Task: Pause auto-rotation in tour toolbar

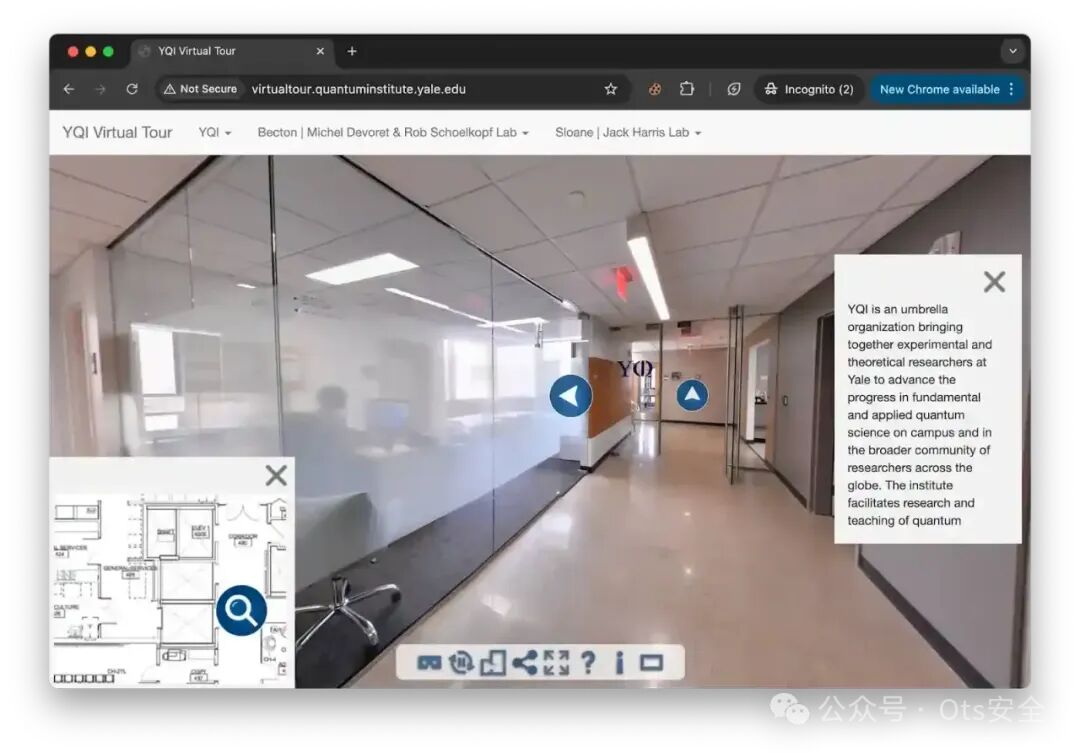Action: (x=461, y=663)
